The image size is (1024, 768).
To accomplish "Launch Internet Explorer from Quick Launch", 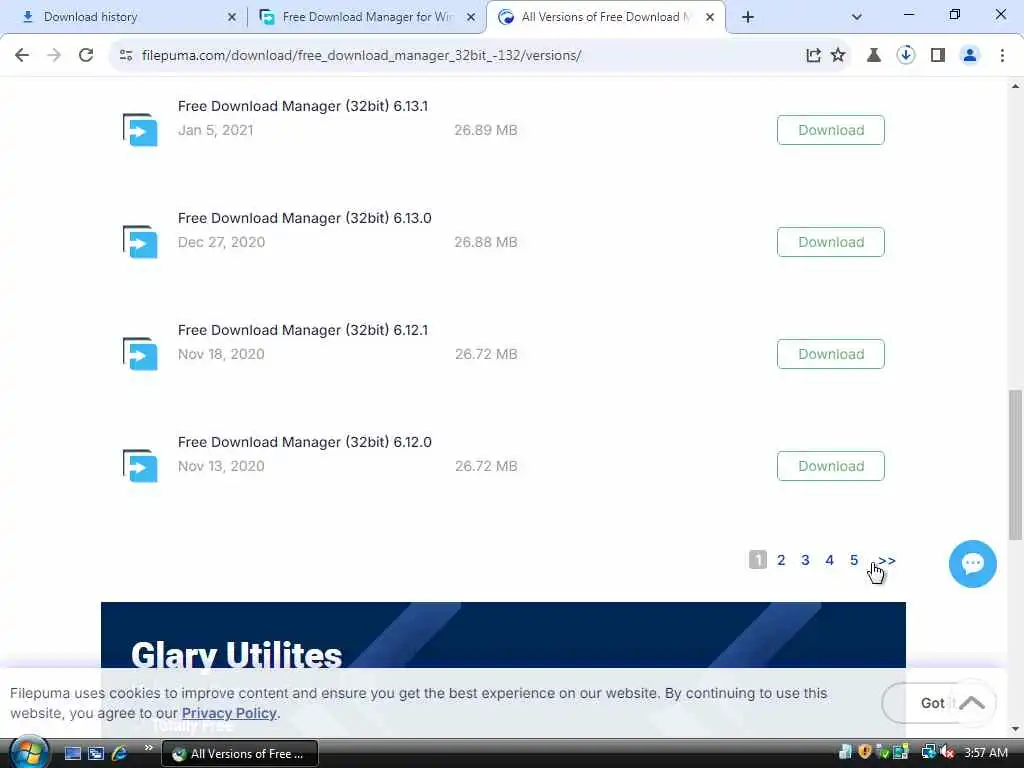I will [x=120, y=754].
